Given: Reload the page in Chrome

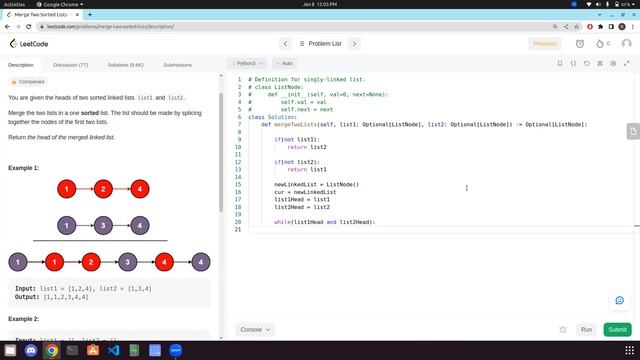Looking at the screenshot, I should point(29,27).
